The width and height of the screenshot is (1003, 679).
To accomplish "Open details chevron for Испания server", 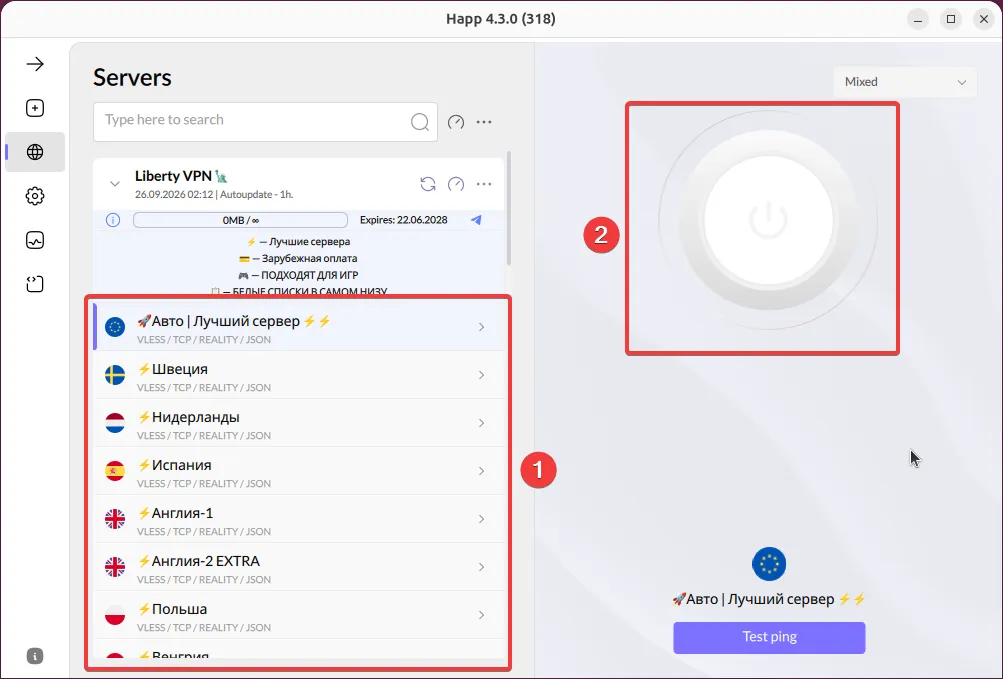I will click(482, 471).
